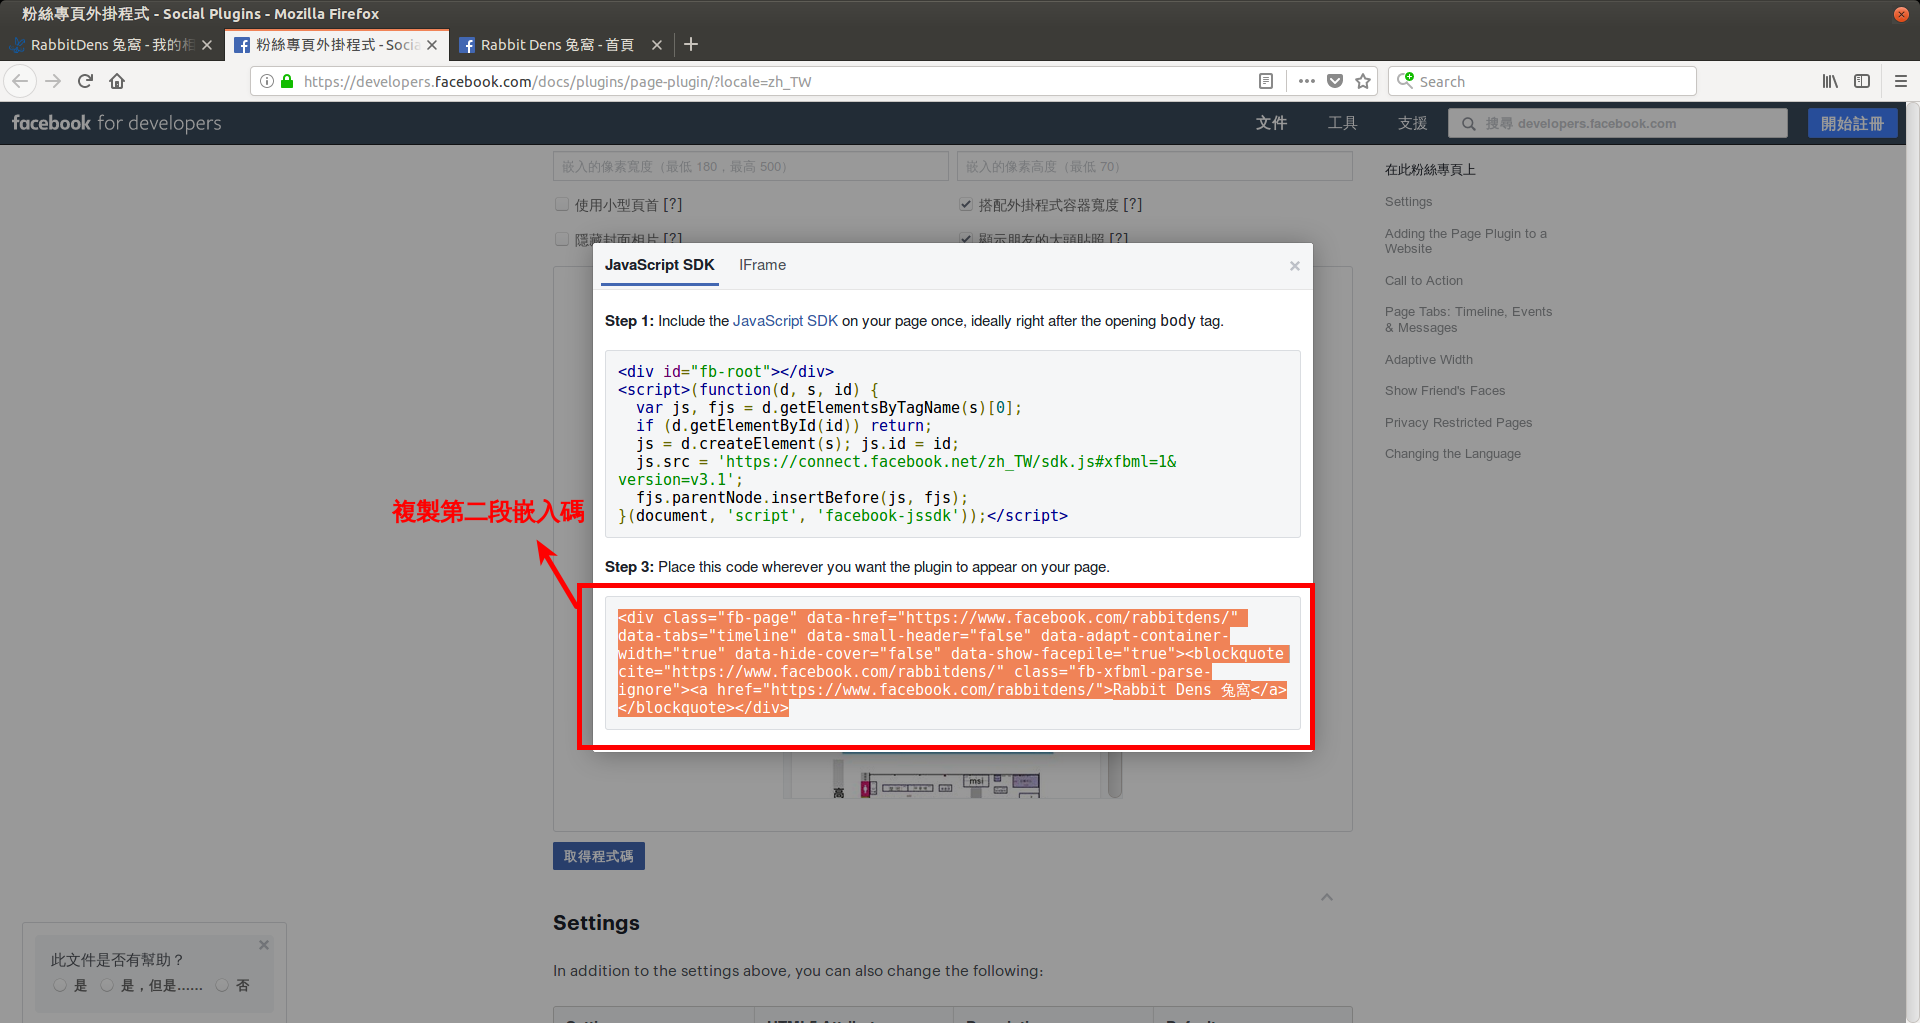Viewport: 1920px width, 1023px height.
Task: Close the Rabbit Dens 兔窩 - 首頁 tab
Action: [x=657, y=45]
